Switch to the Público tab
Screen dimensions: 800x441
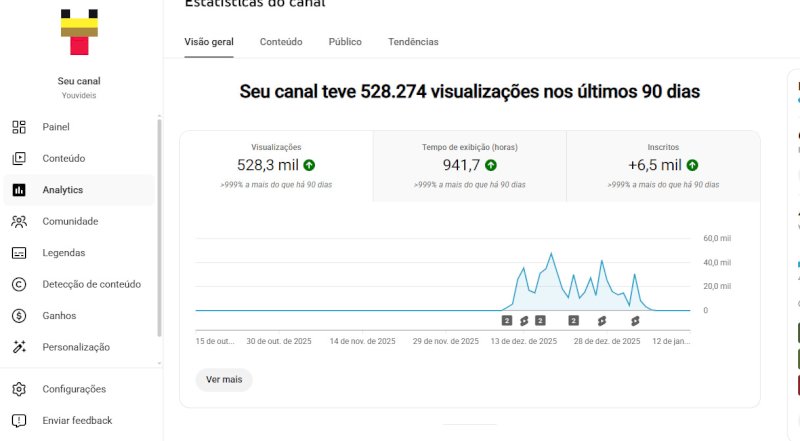click(345, 42)
